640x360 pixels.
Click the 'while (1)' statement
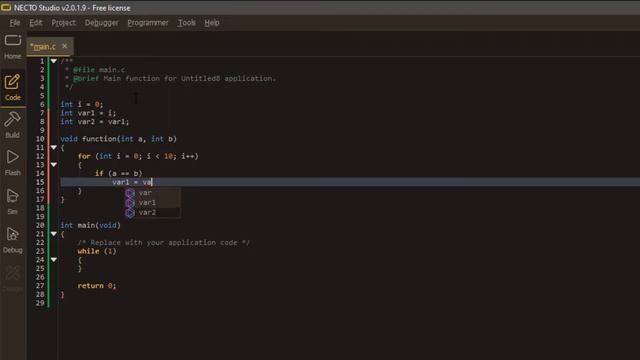pyautogui.click(x=97, y=251)
